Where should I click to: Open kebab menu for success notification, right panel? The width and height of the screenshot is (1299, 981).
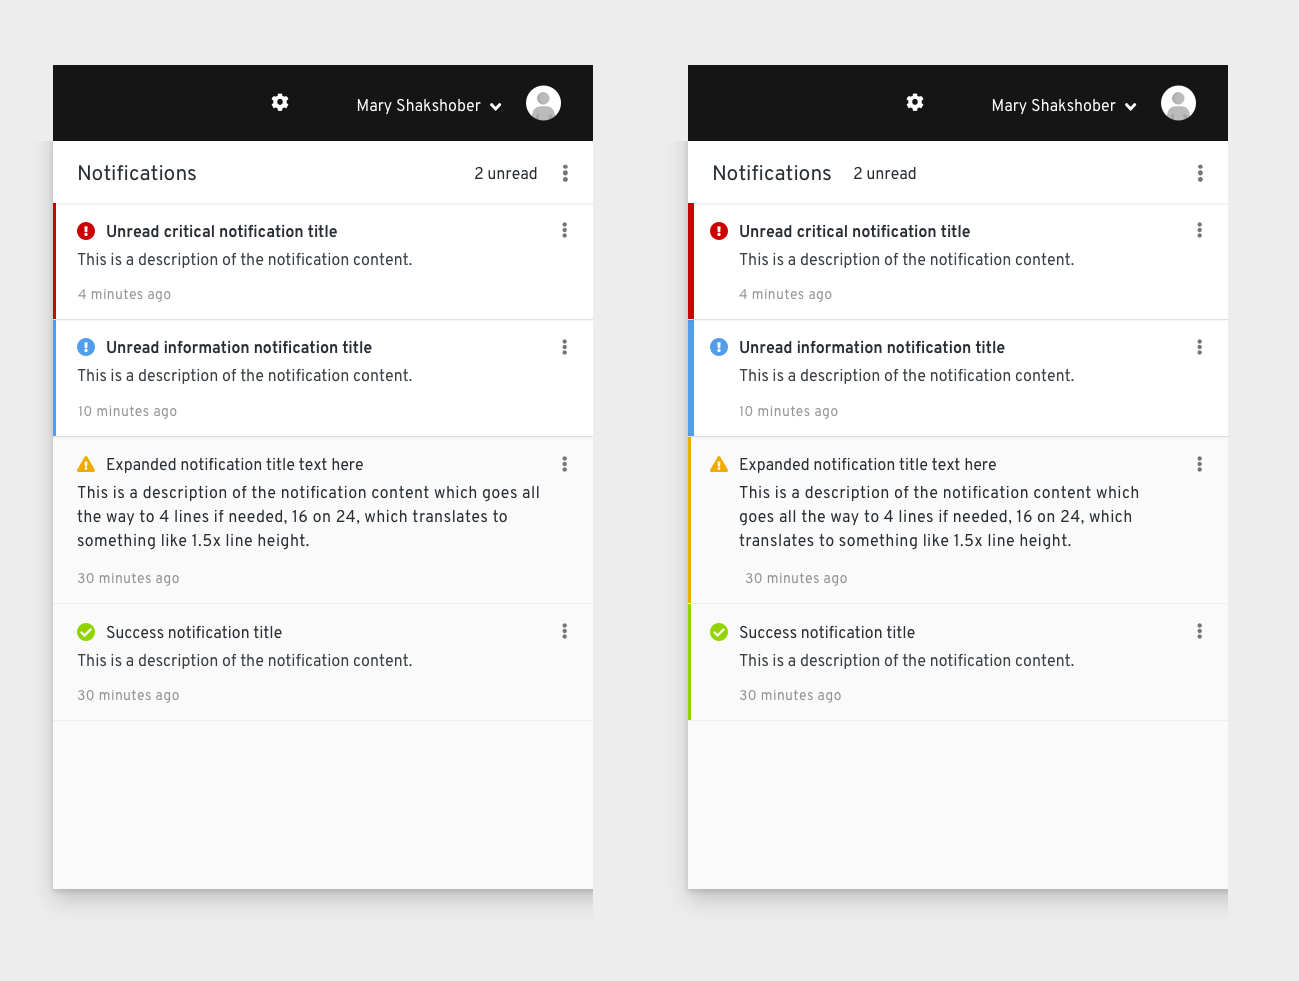tap(1200, 631)
